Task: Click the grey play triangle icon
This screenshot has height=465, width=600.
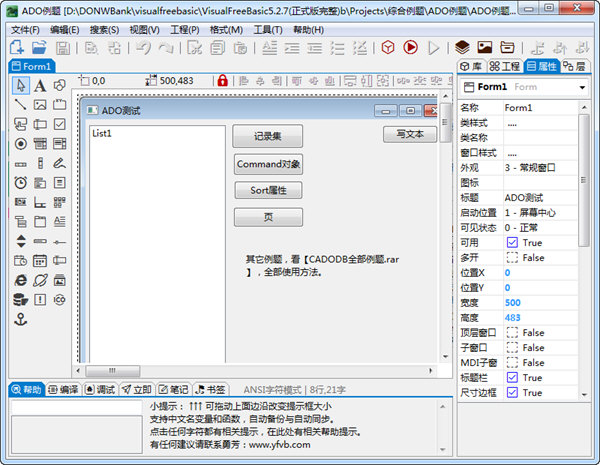Action: pos(434,48)
